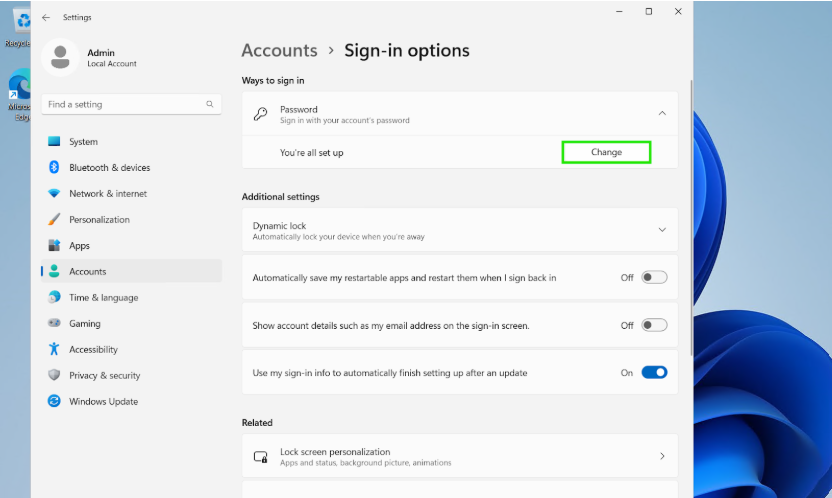The height and width of the screenshot is (498, 832).
Task: Click the Privacy & security shield icon
Action: [54, 376]
